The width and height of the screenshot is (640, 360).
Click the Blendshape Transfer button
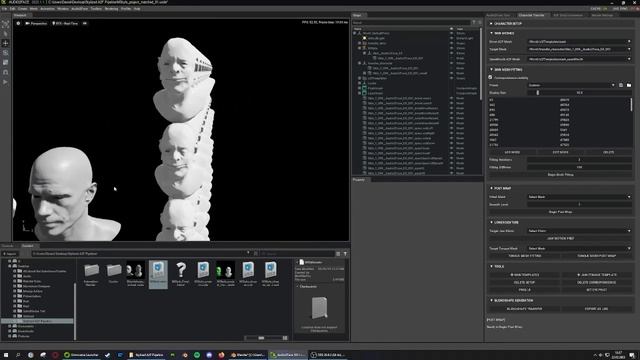[524, 309]
